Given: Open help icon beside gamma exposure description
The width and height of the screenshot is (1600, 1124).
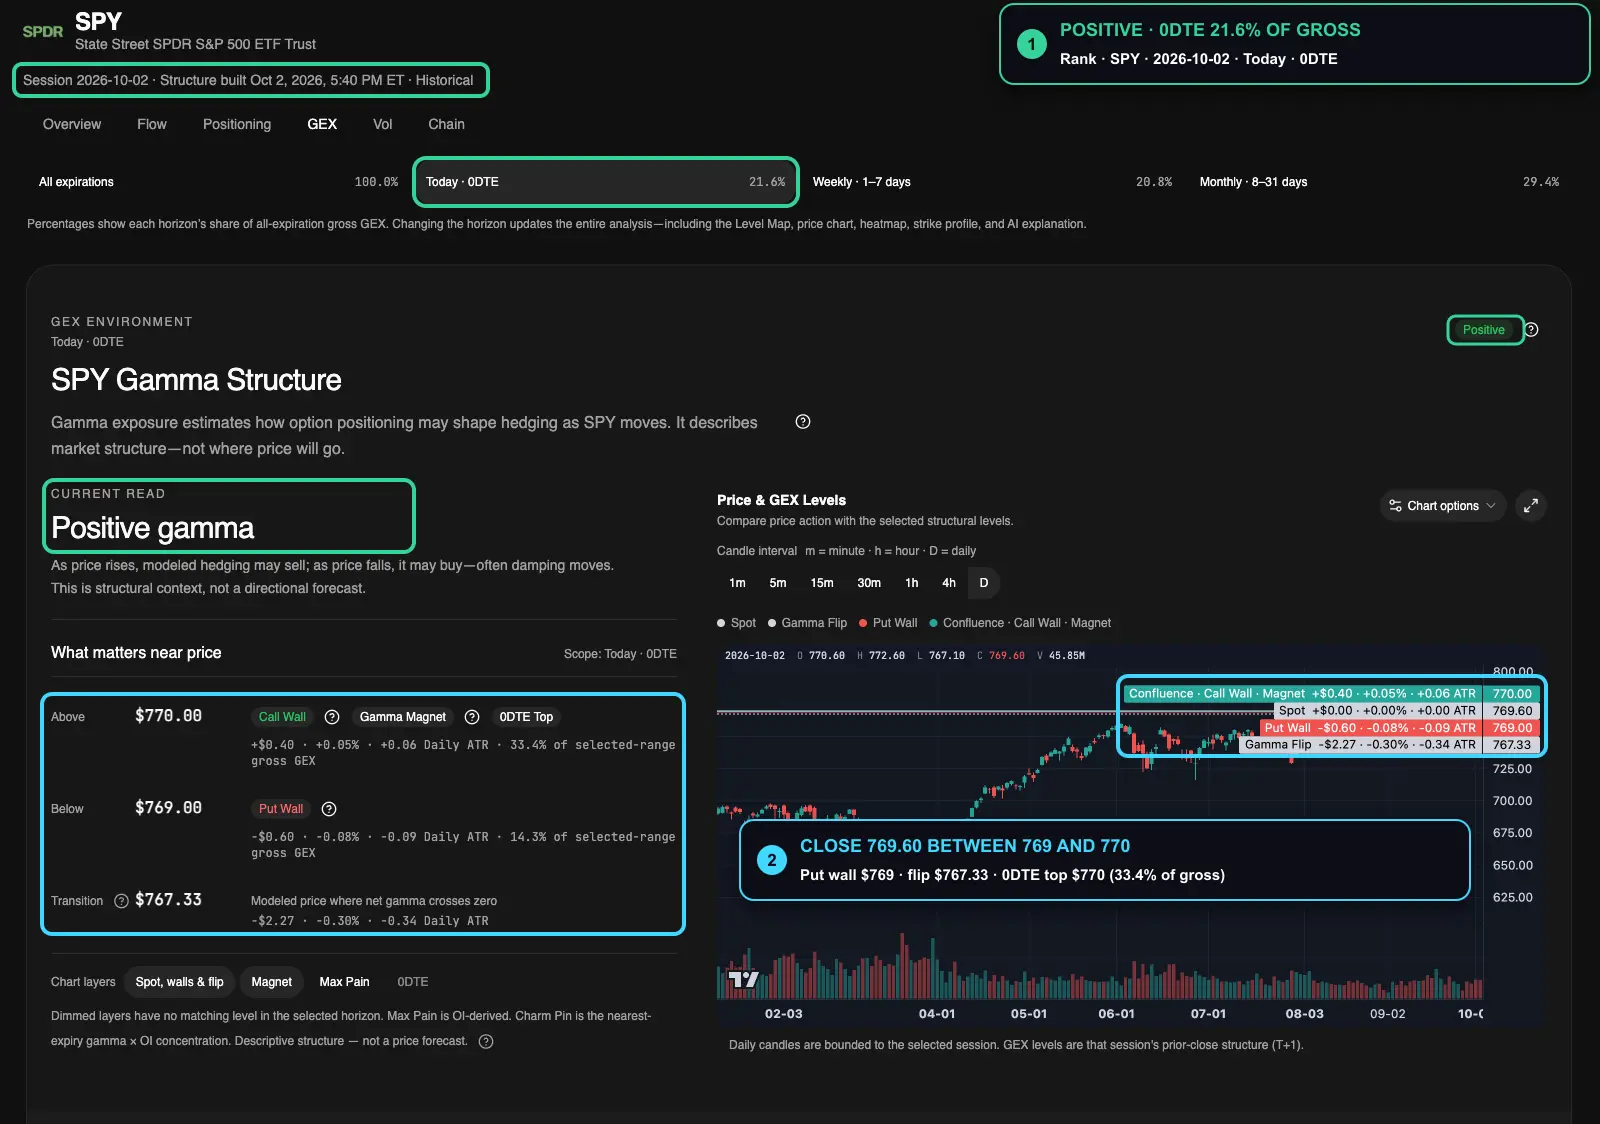Looking at the screenshot, I should pyautogui.click(x=802, y=422).
